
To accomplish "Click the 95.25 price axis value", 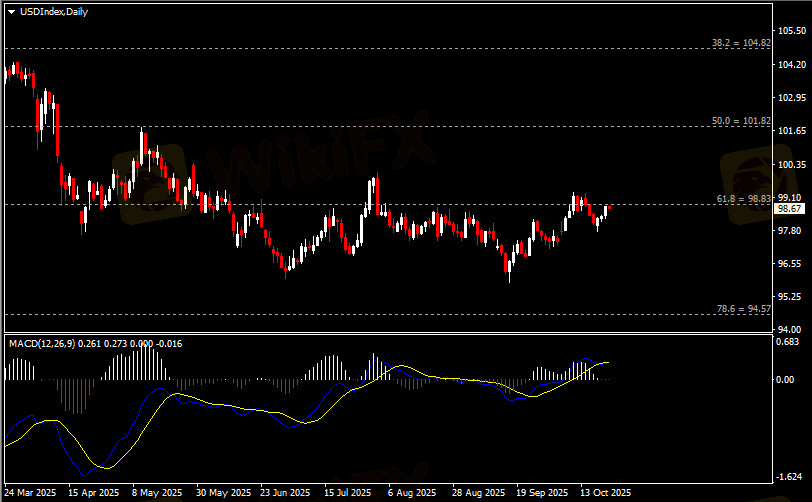I will coord(790,297).
